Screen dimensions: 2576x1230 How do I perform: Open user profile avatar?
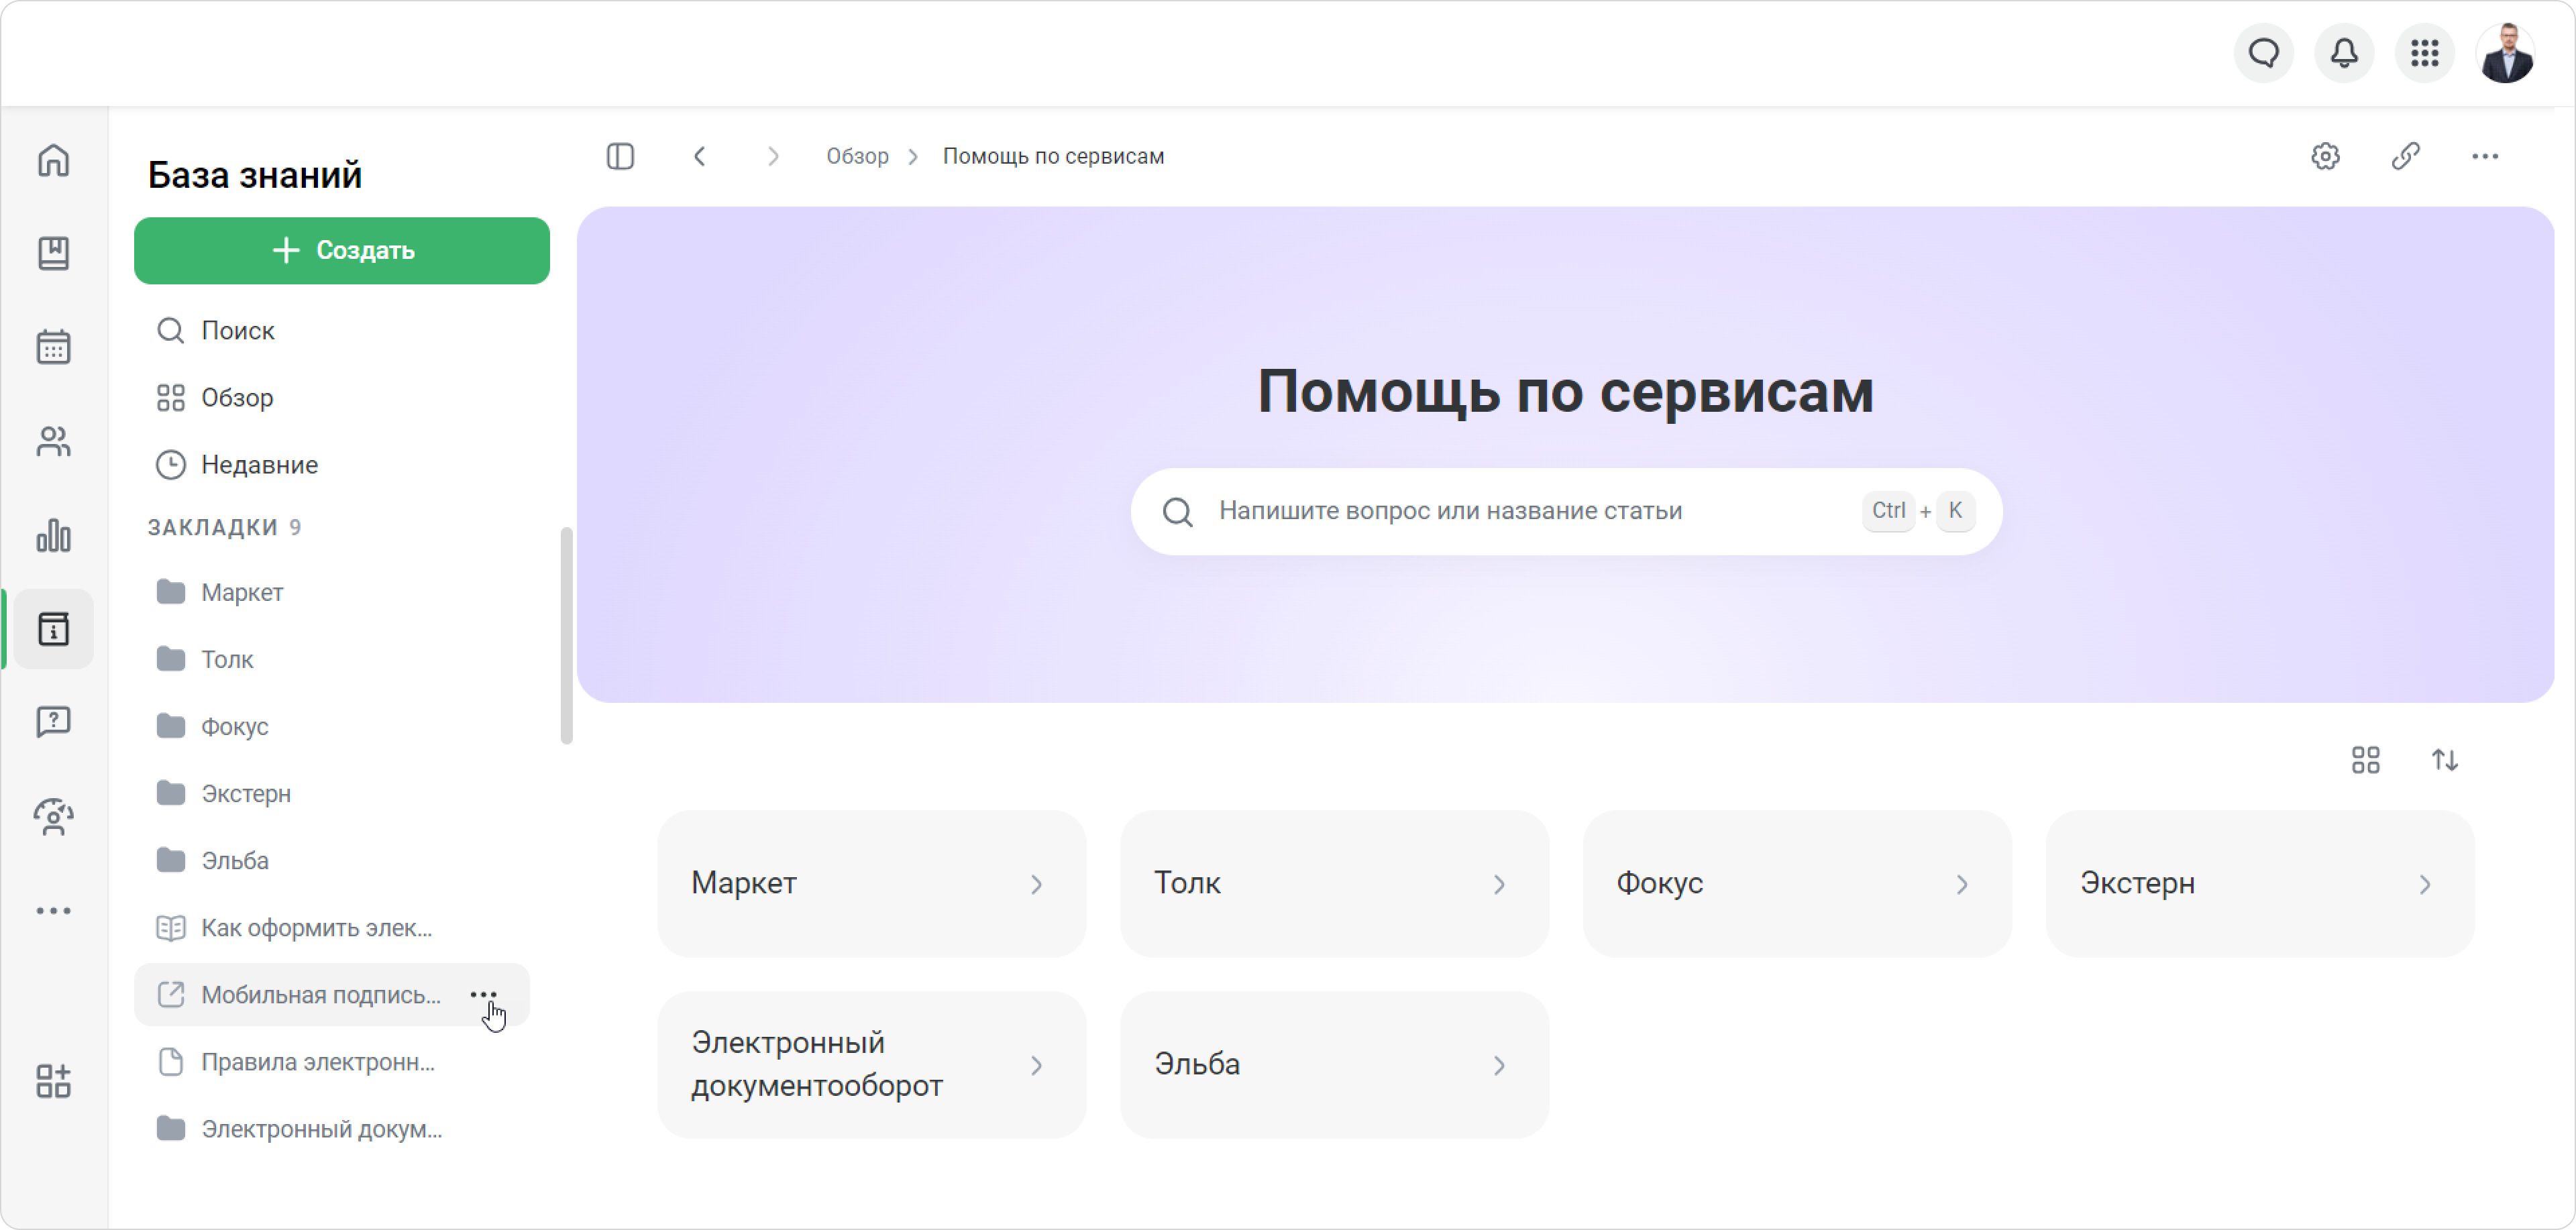(2505, 53)
